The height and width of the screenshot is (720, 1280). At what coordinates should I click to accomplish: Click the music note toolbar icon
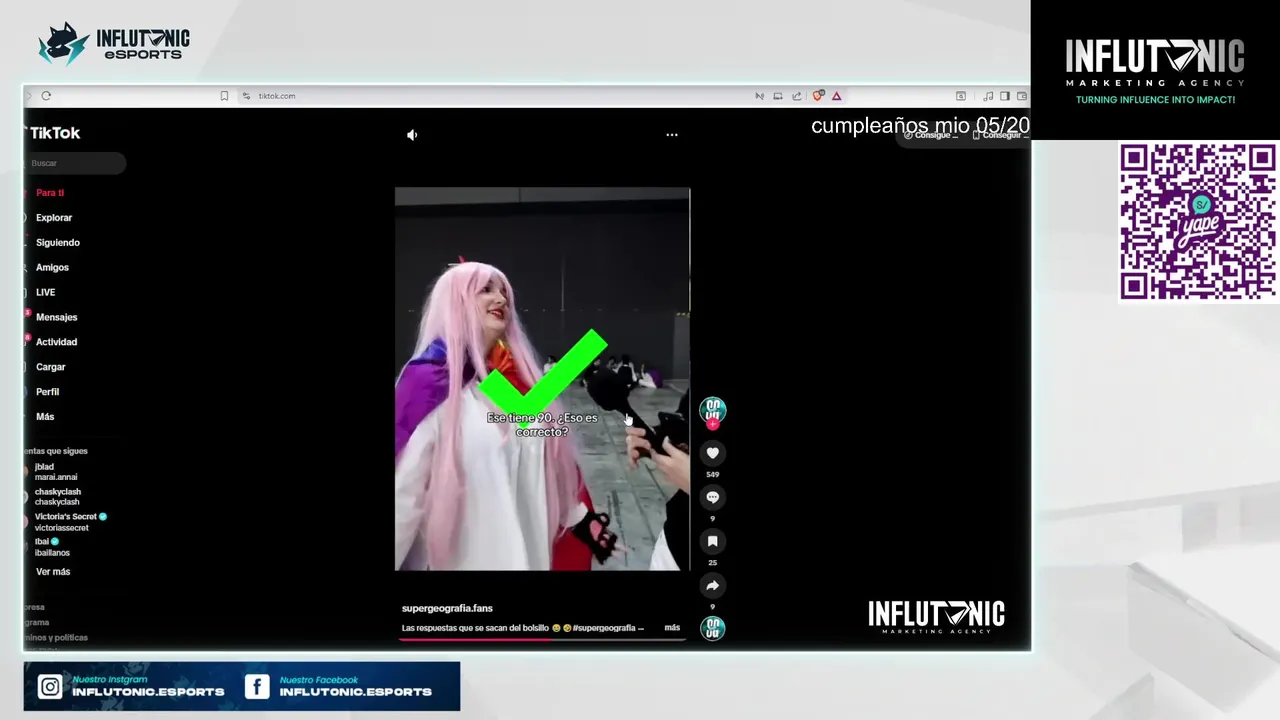pos(988,96)
